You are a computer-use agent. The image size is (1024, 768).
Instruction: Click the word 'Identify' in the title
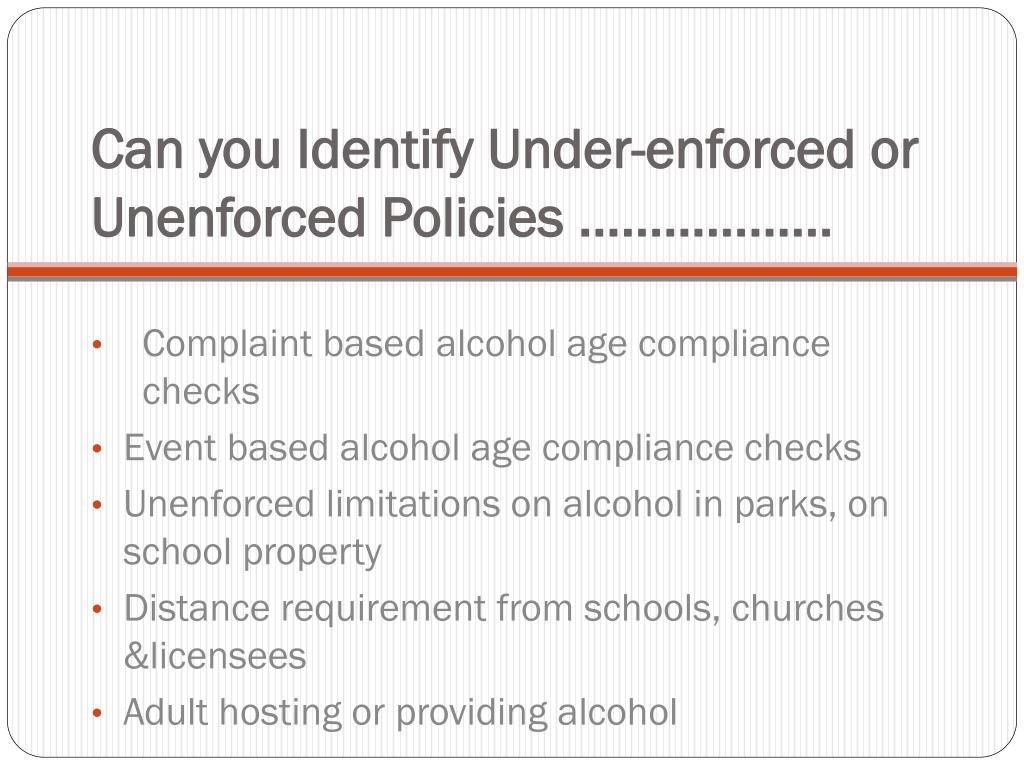click(385, 152)
